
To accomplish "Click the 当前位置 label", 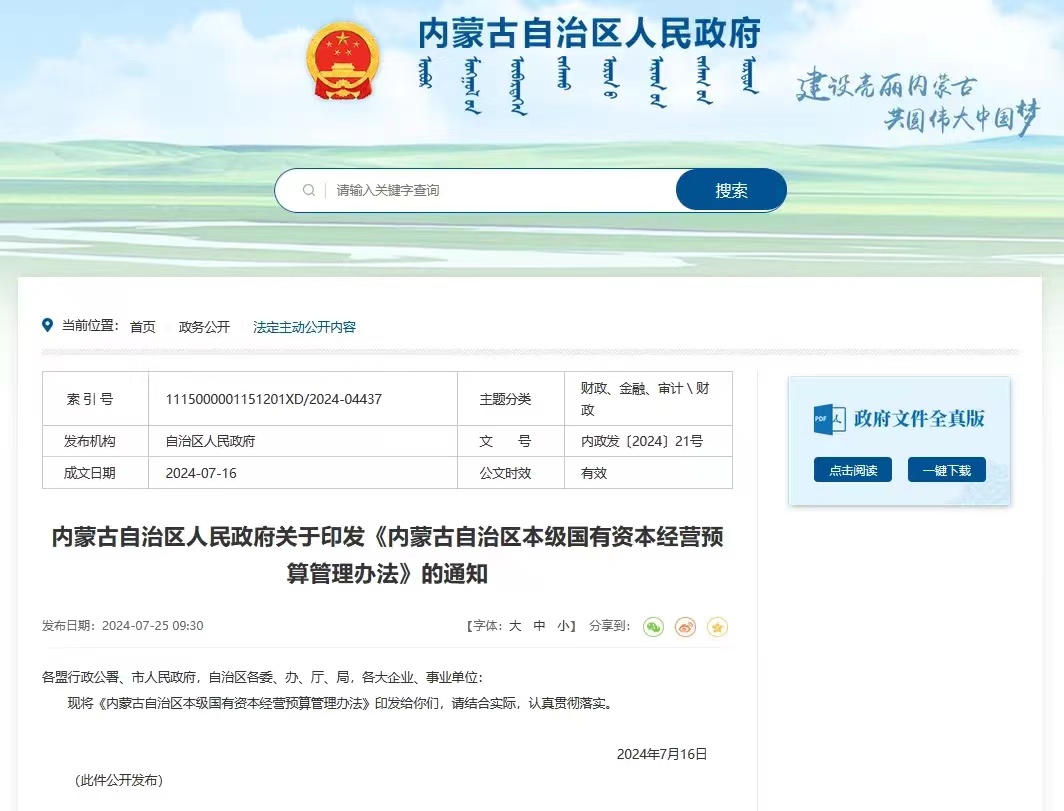I will 90,326.
